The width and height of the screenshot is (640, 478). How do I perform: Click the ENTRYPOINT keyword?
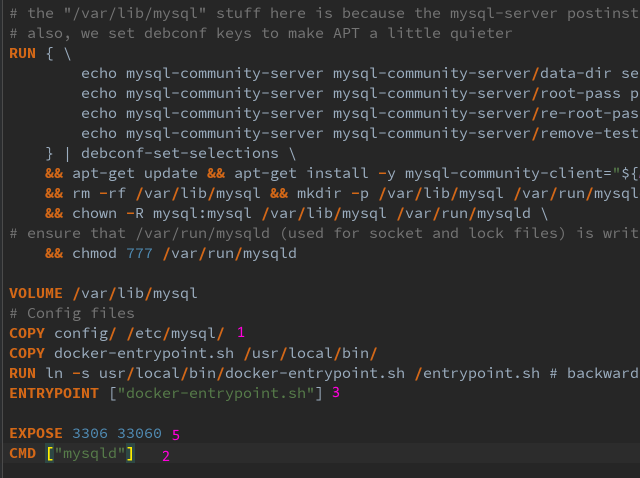54,393
